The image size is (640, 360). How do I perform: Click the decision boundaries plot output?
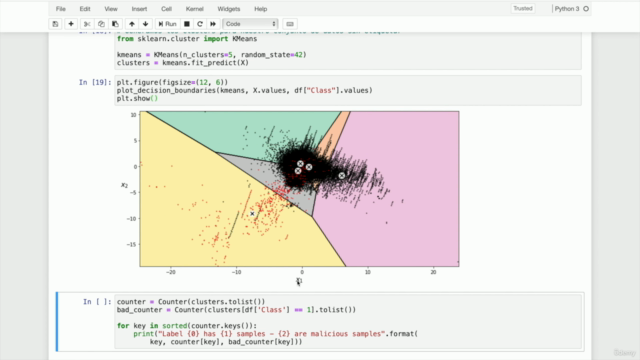(x=299, y=189)
